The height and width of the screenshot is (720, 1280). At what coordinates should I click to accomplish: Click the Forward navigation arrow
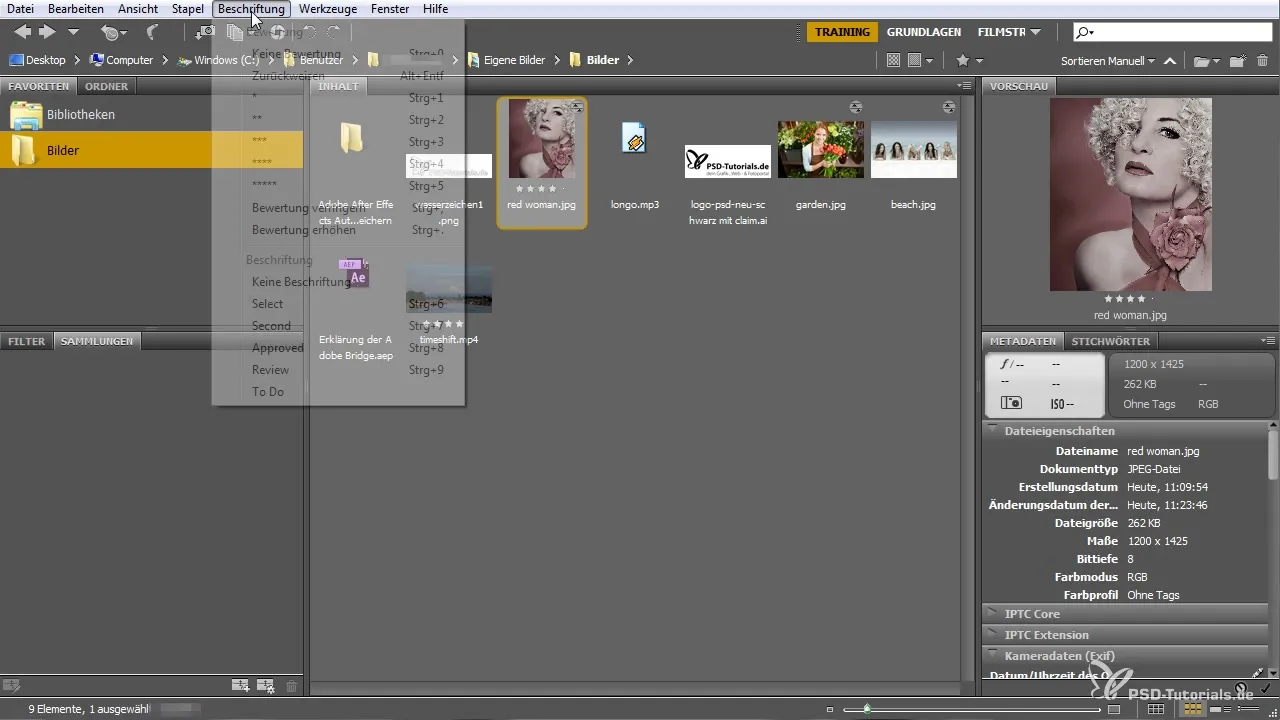pyautogui.click(x=47, y=33)
